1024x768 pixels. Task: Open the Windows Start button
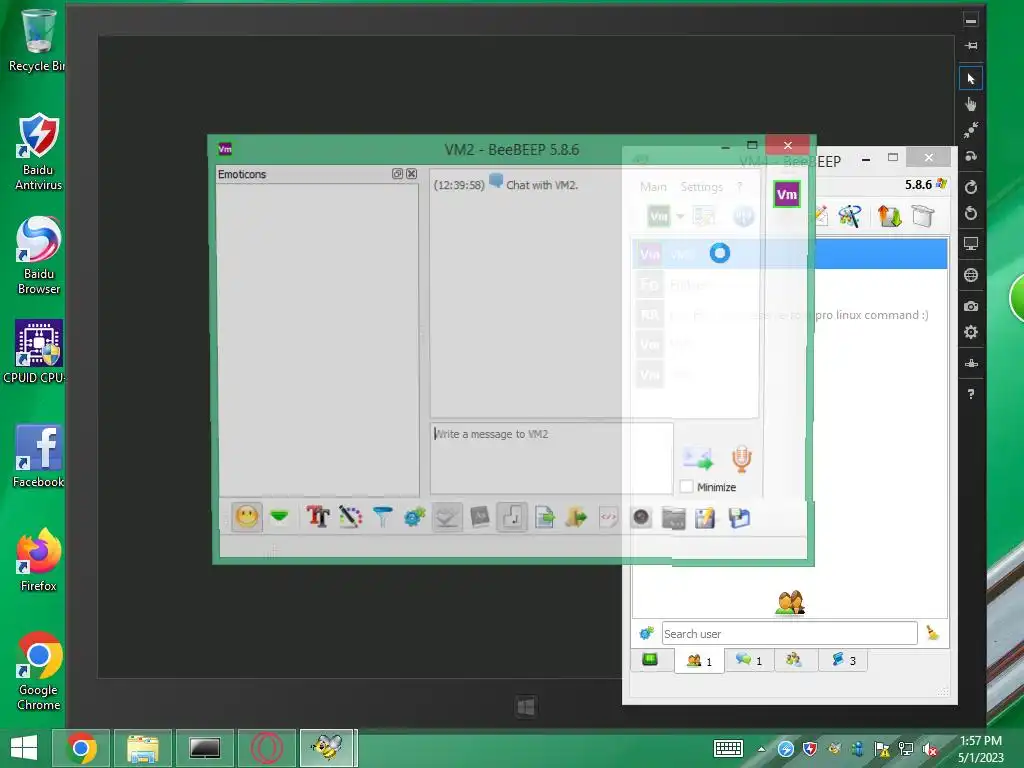tap(24, 748)
